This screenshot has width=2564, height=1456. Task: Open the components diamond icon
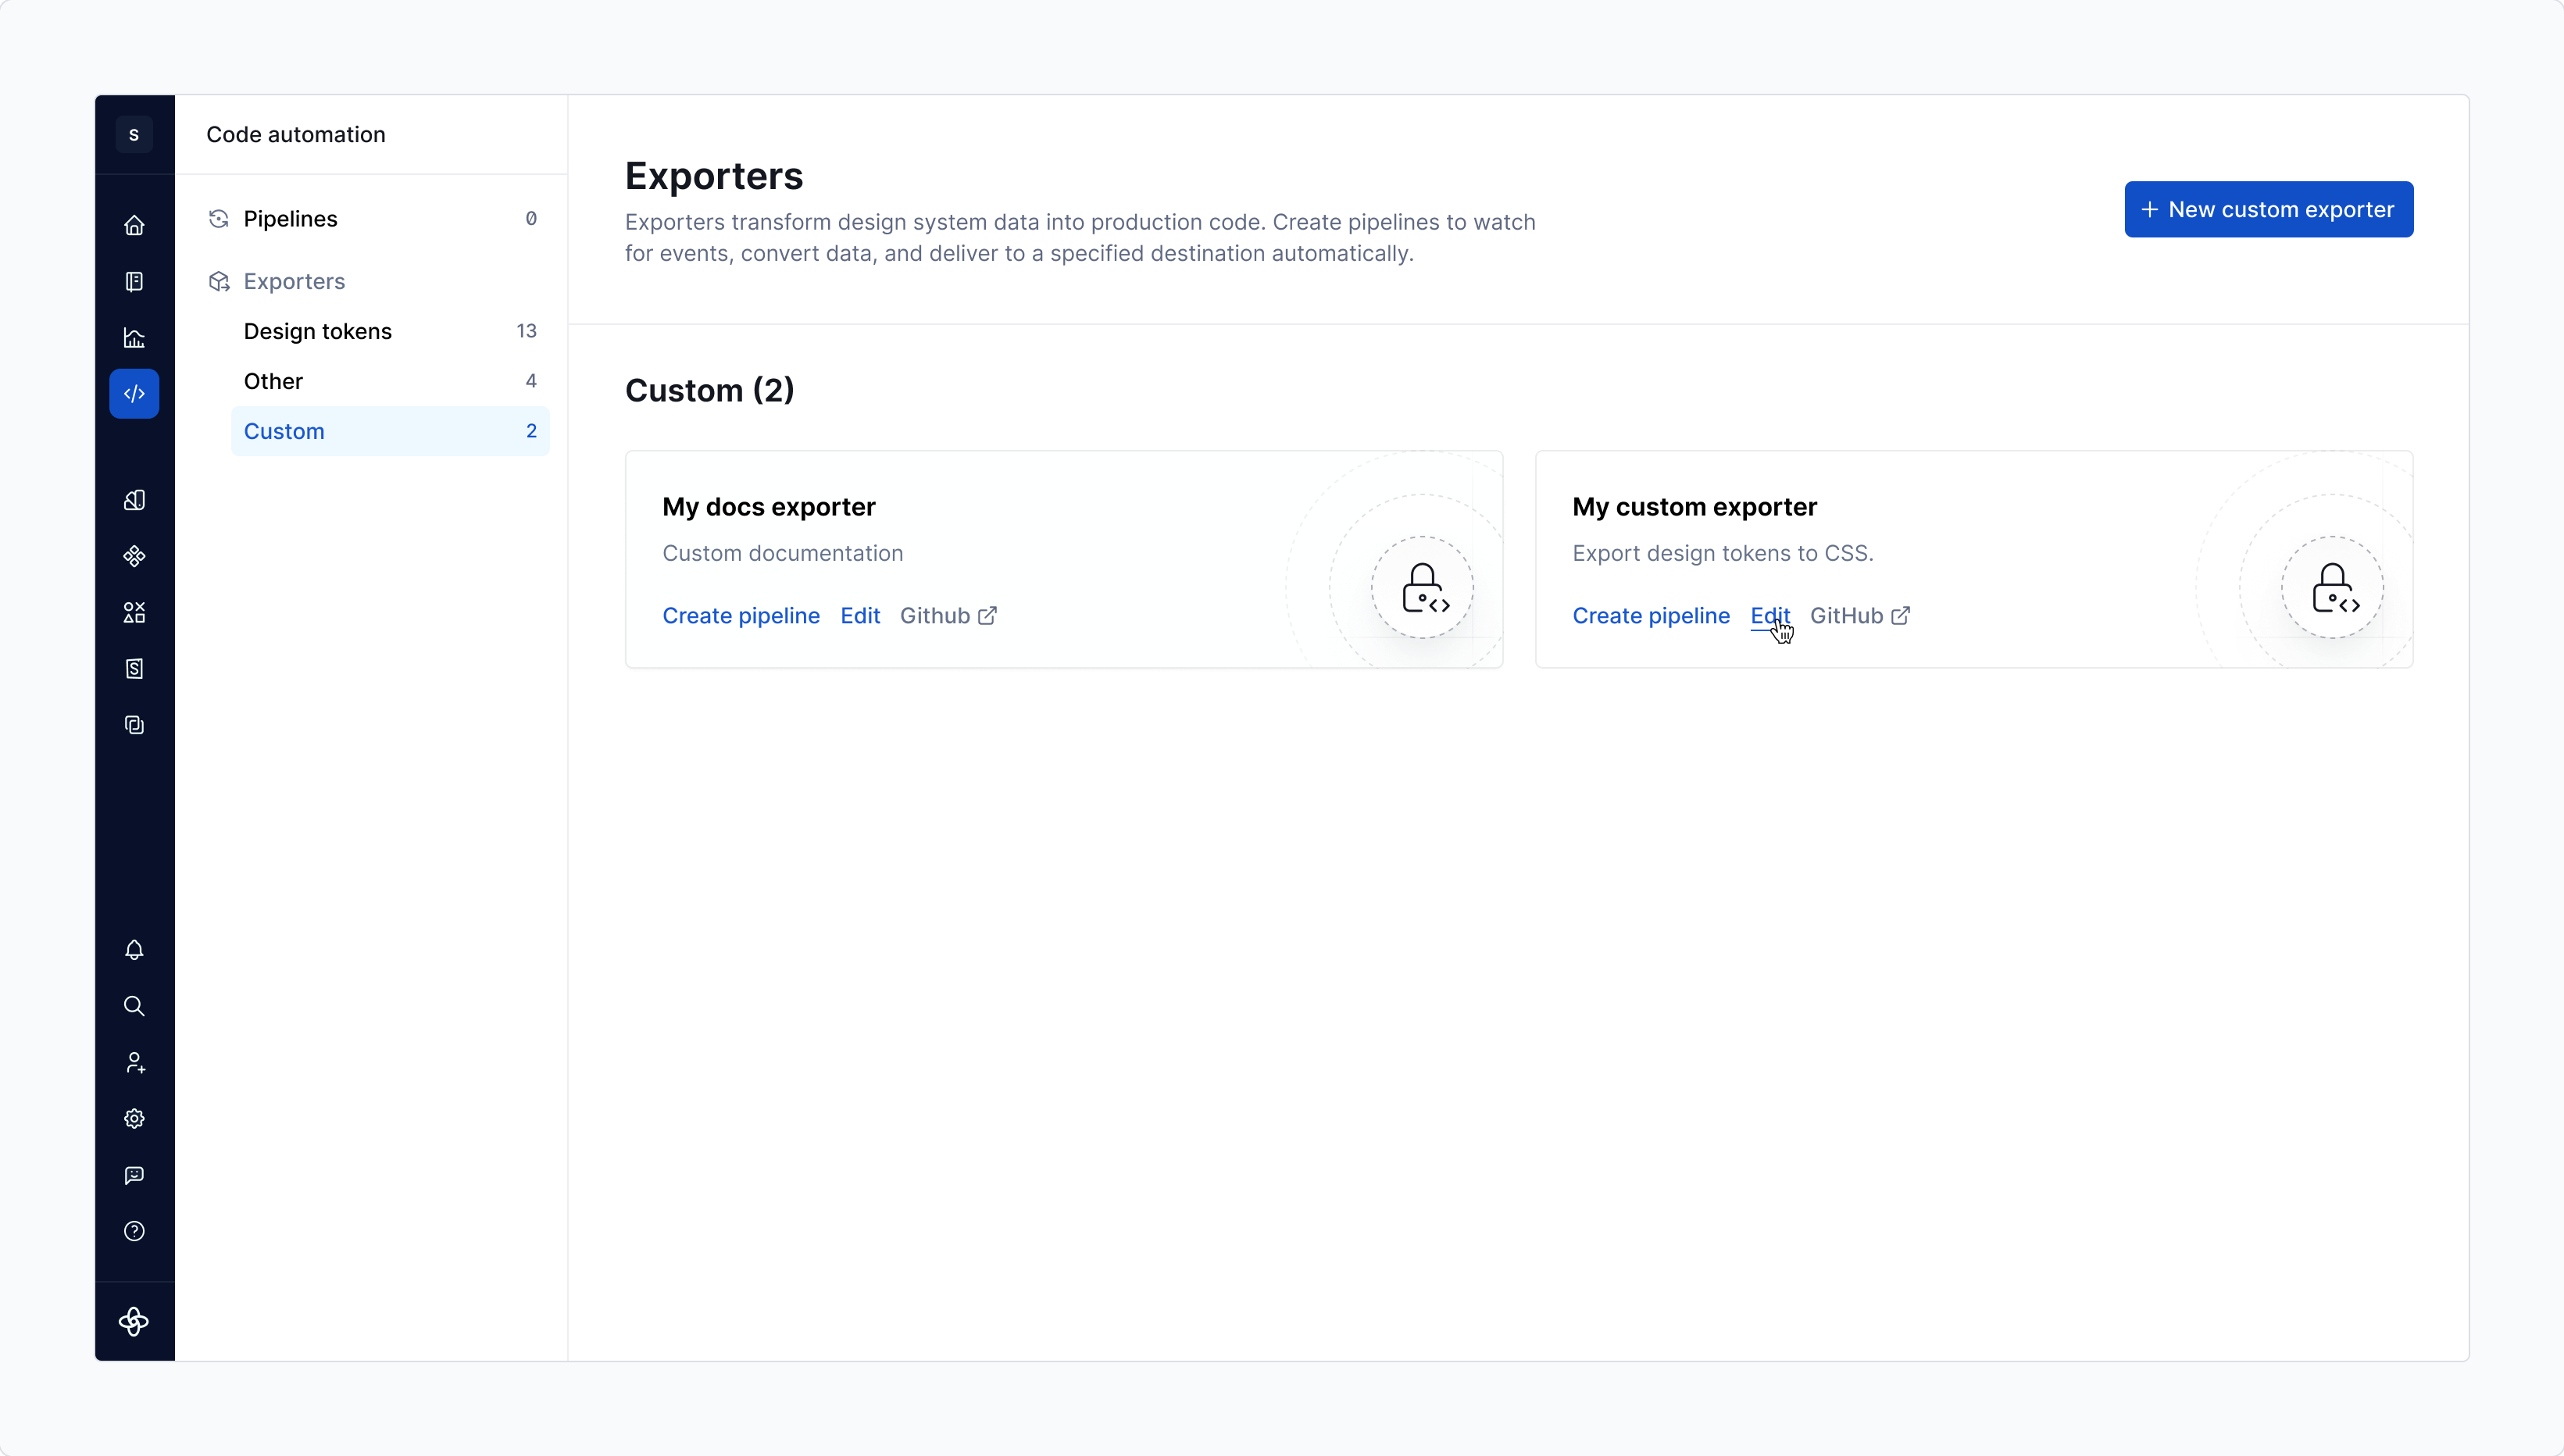point(134,556)
